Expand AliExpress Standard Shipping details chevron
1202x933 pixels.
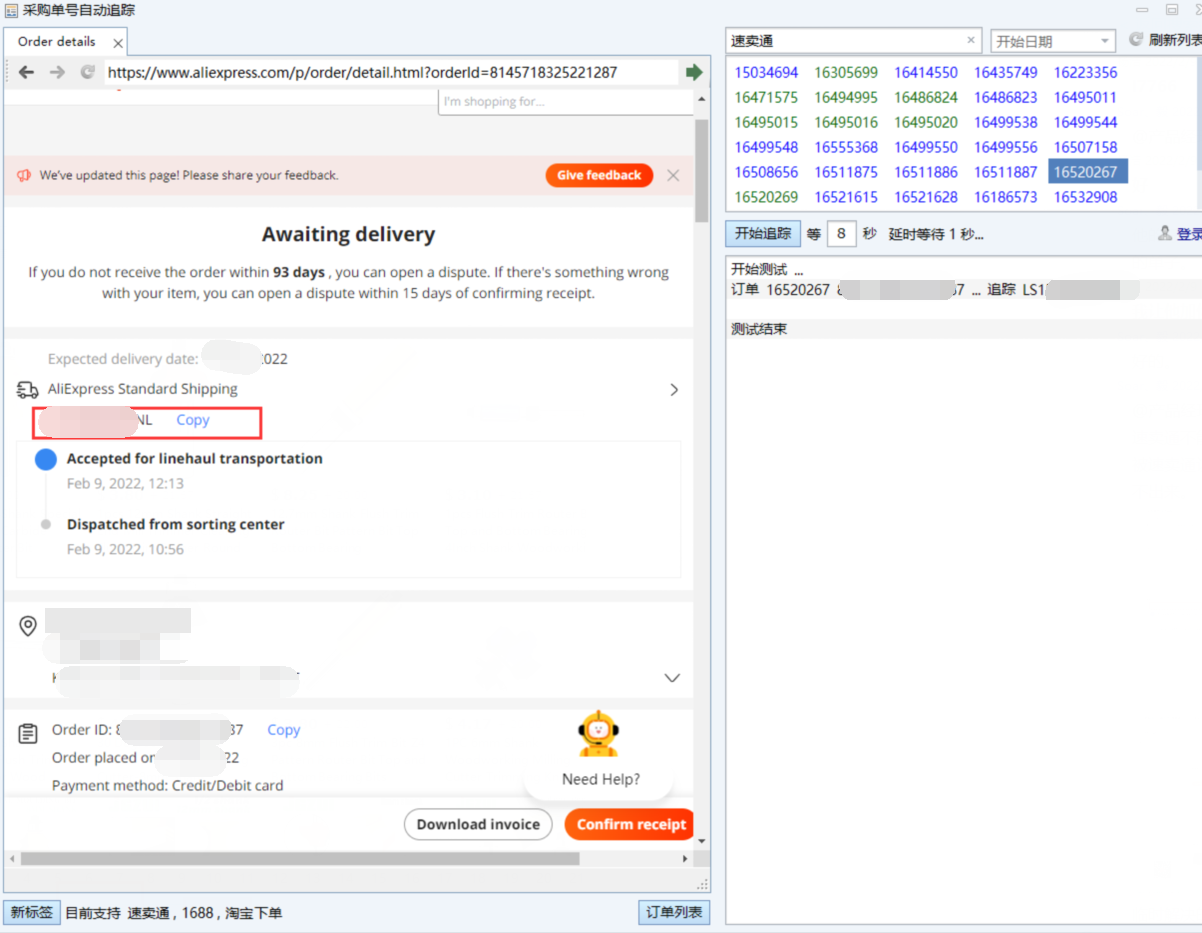[x=674, y=390]
